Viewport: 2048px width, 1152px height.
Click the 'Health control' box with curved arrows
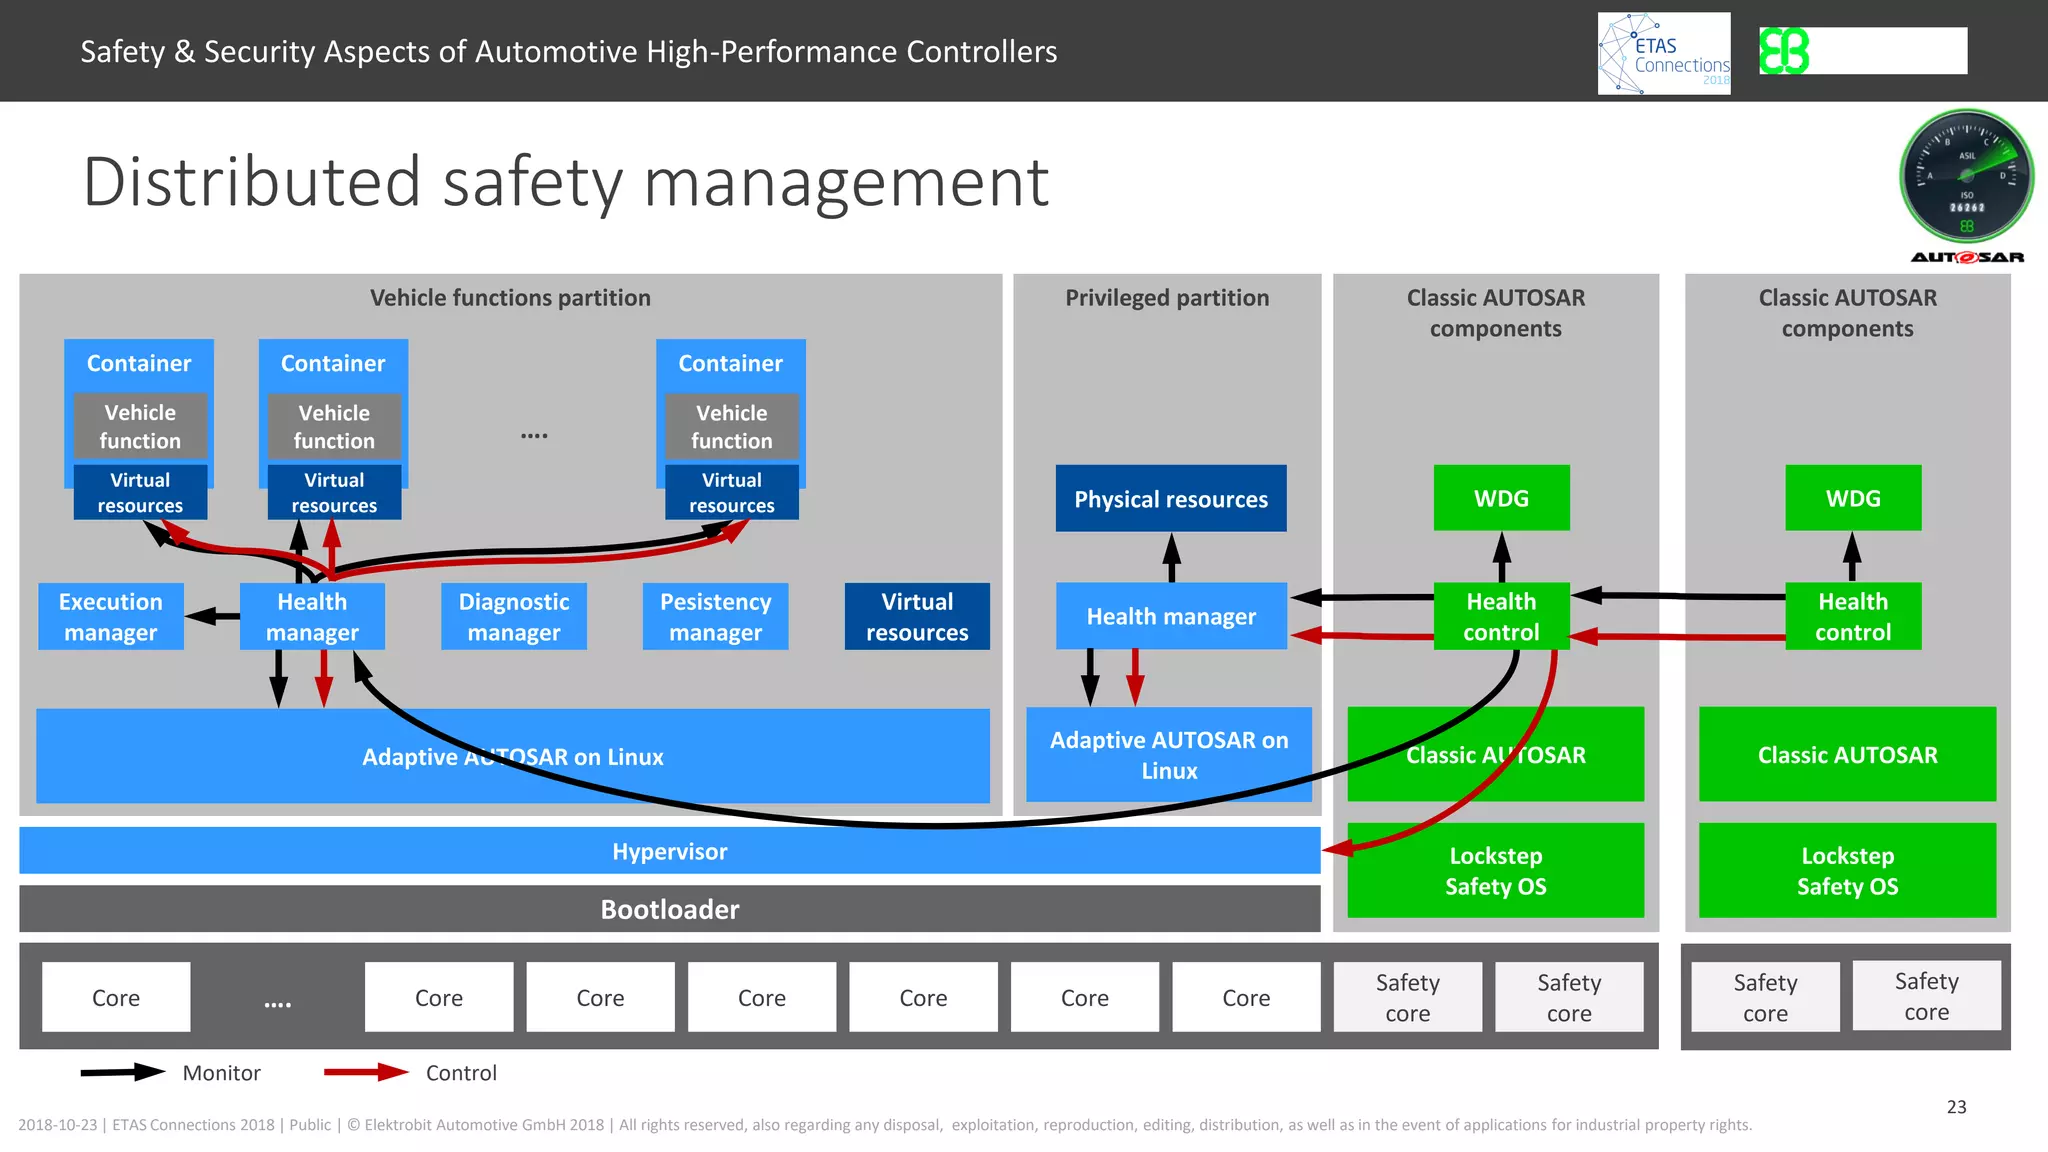(x=1501, y=616)
